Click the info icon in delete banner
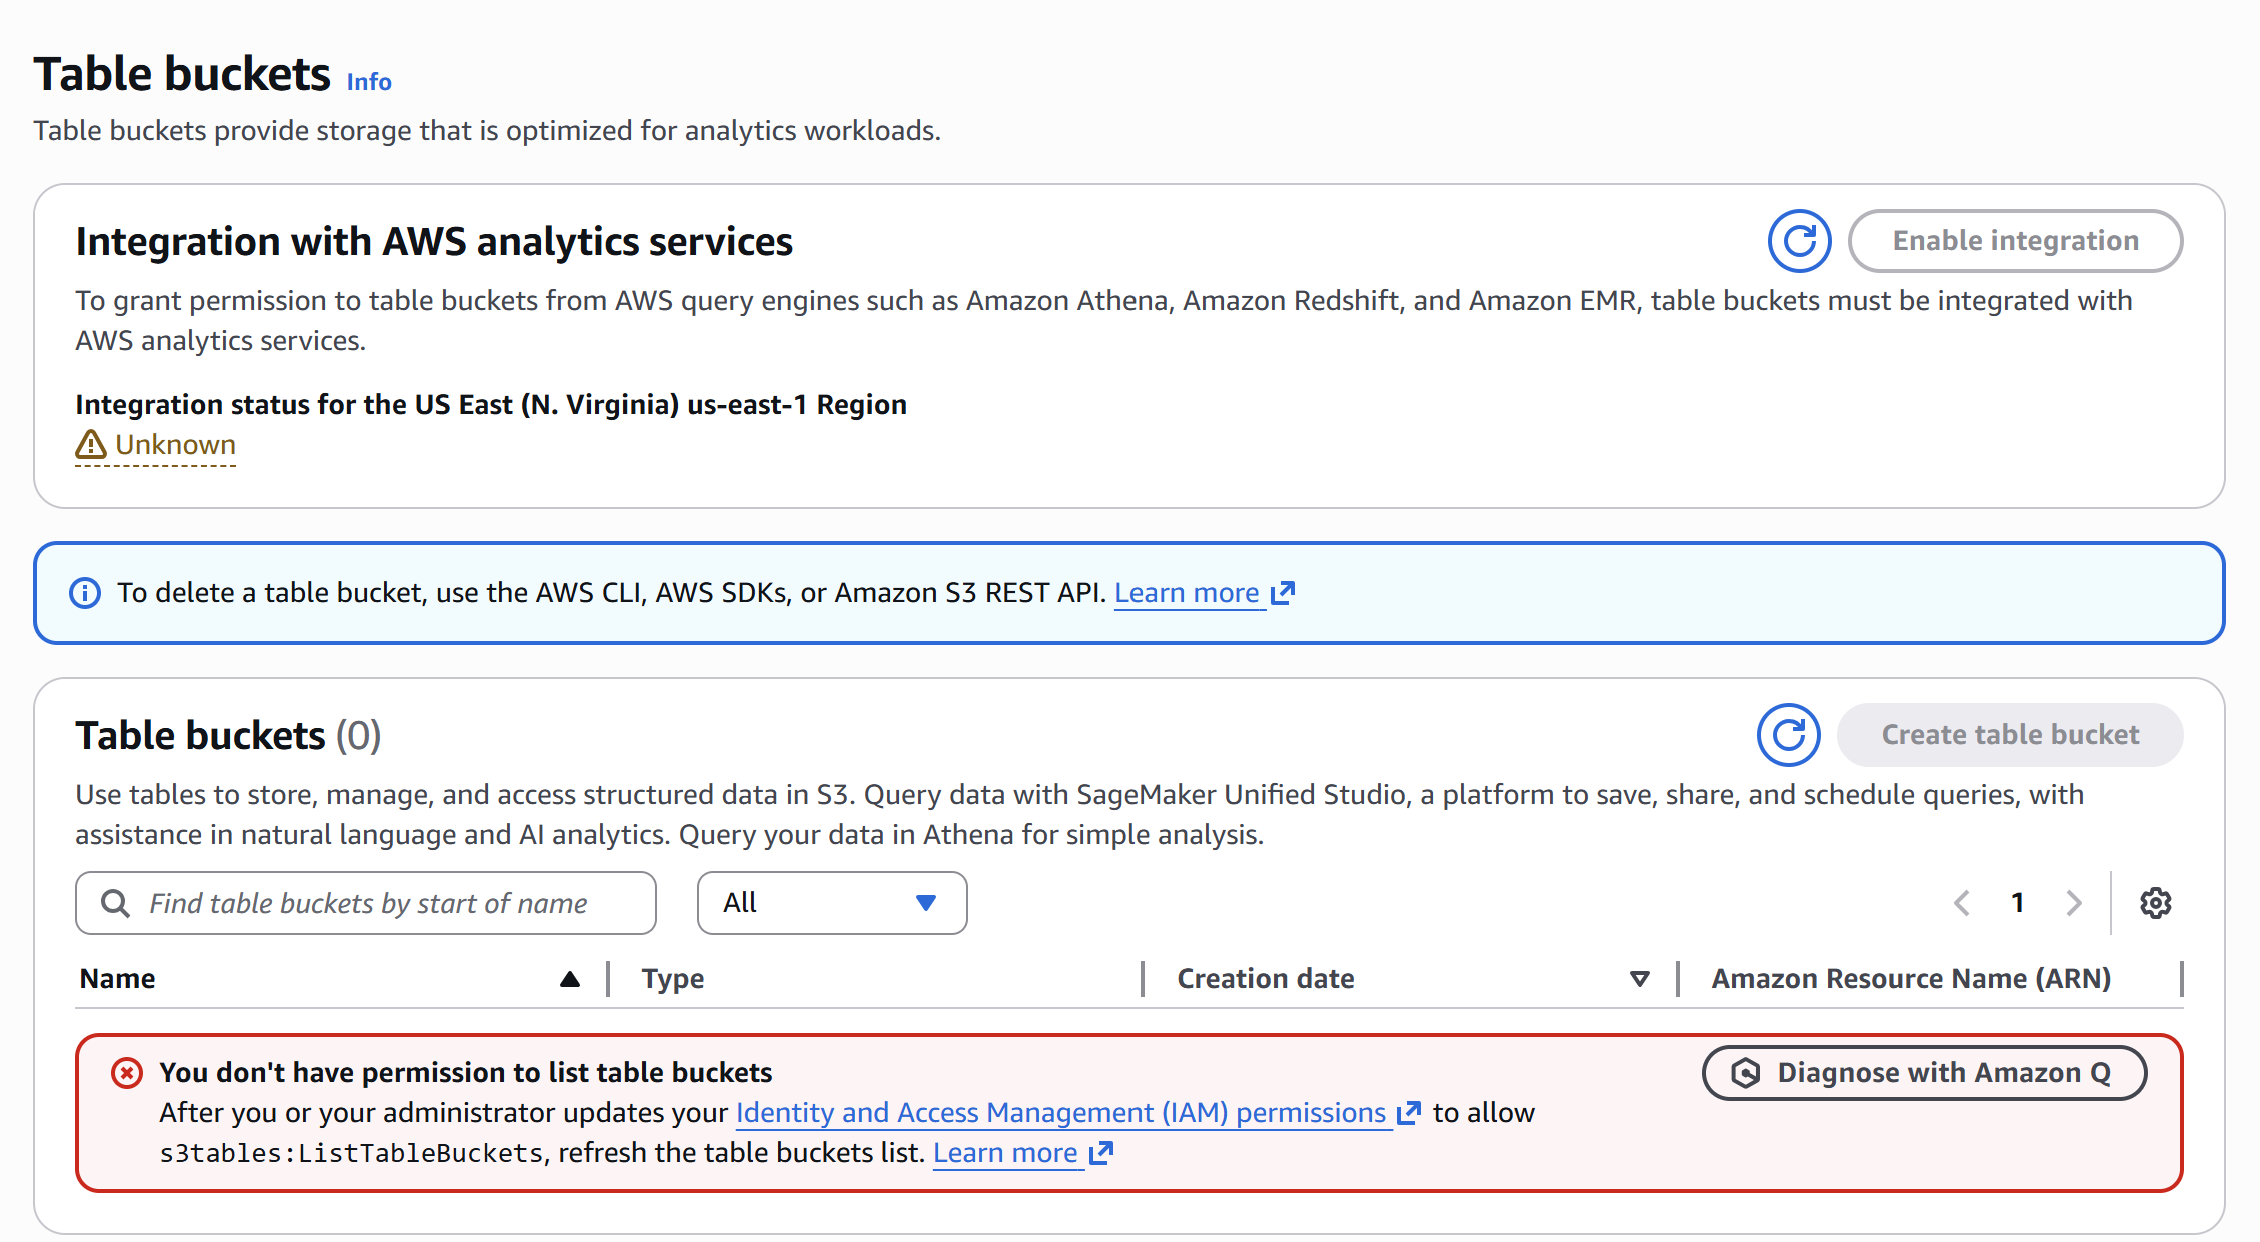 pos(85,593)
